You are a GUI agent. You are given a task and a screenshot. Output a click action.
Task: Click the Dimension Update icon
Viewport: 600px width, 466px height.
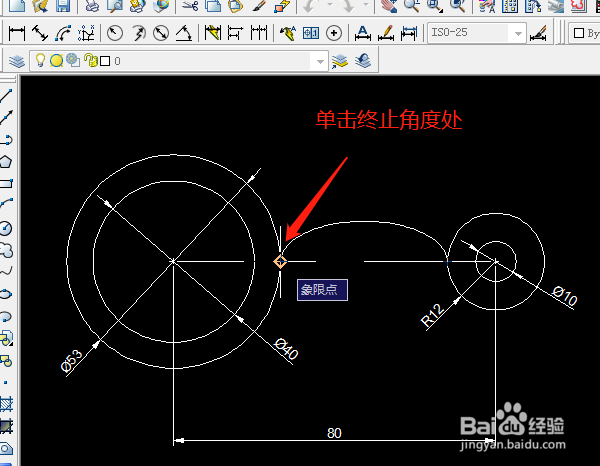[x=409, y=33]
